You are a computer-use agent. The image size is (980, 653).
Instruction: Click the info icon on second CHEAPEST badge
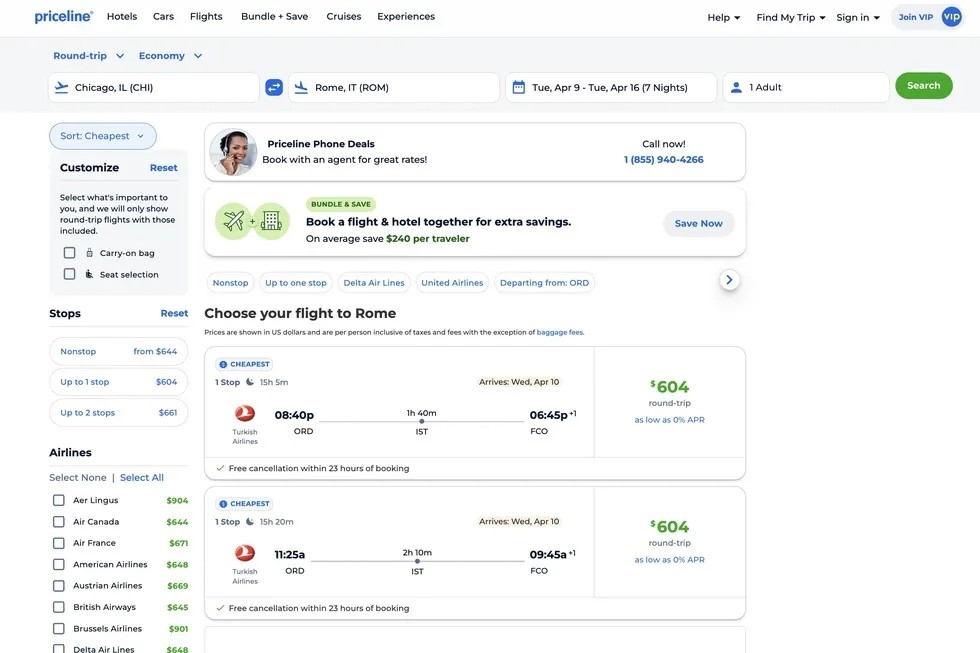223,504
